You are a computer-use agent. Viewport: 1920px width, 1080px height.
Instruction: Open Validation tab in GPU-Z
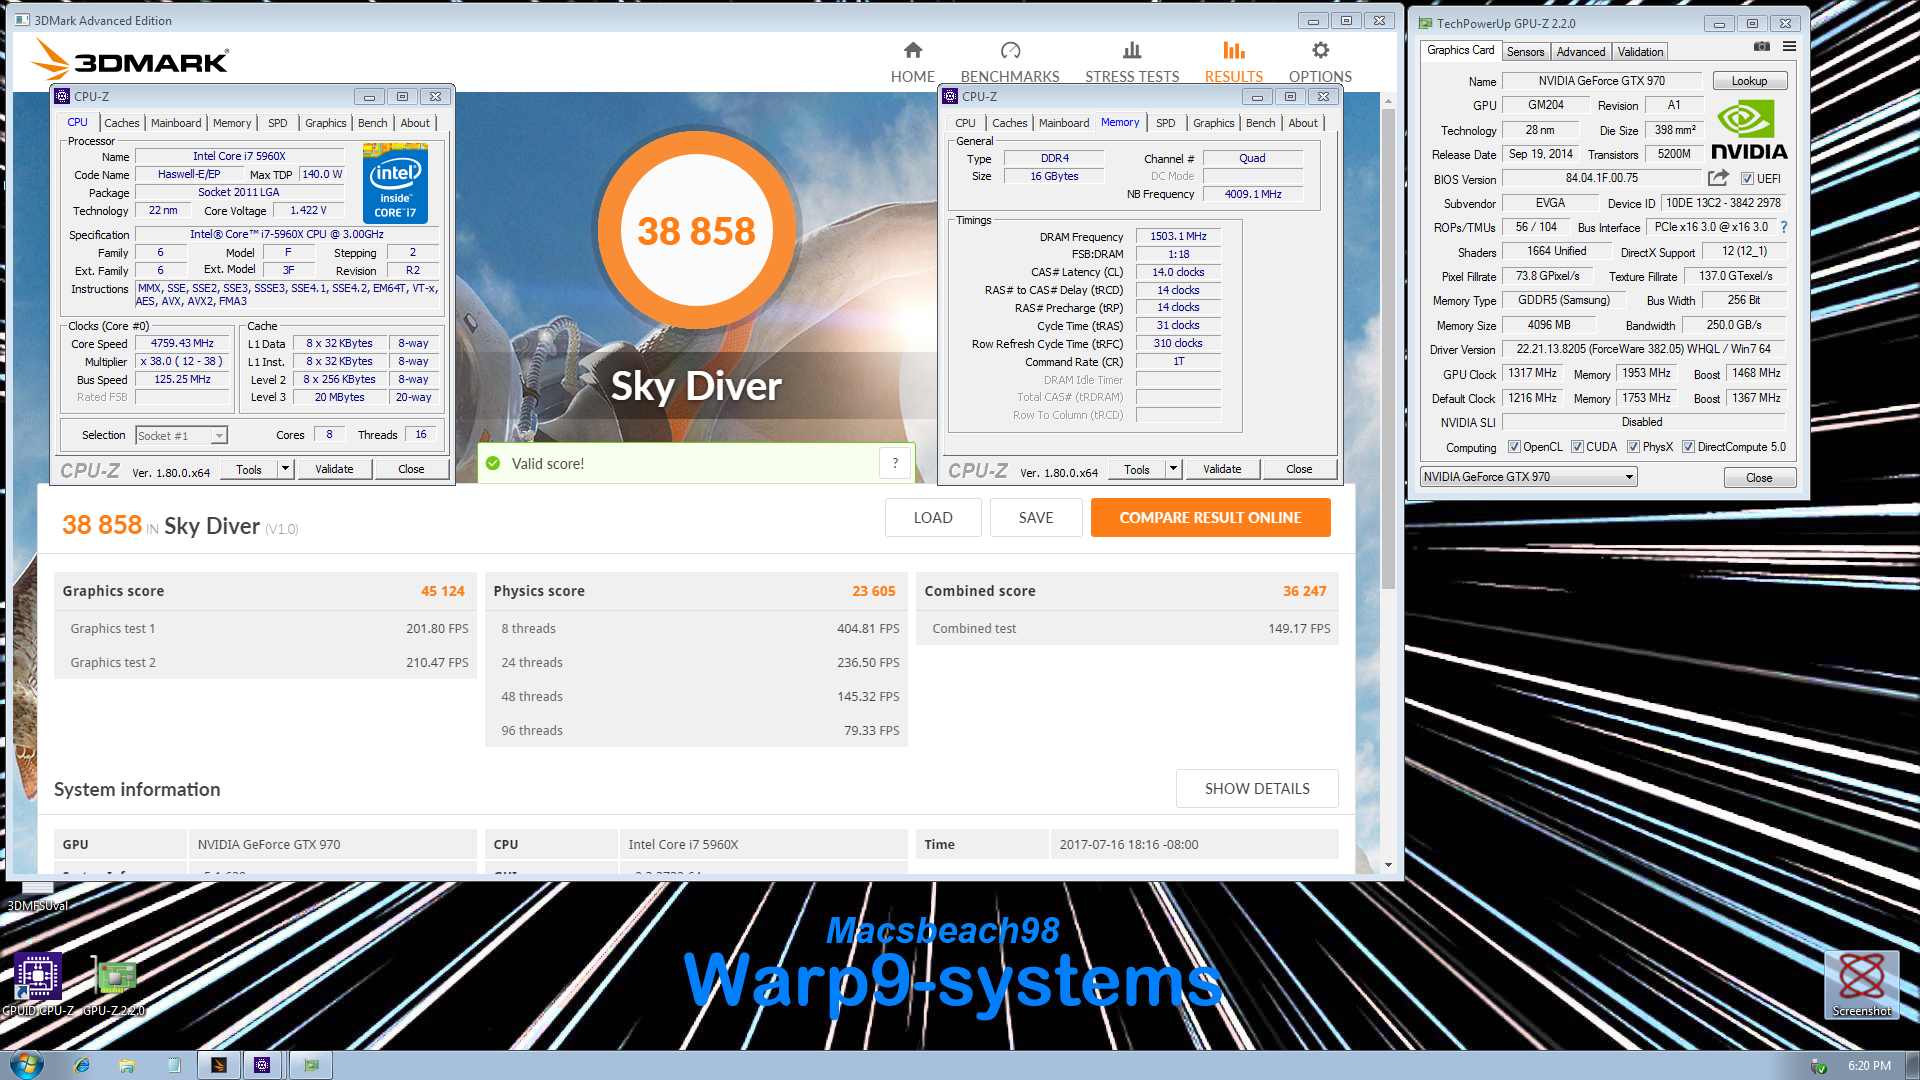1640,52
